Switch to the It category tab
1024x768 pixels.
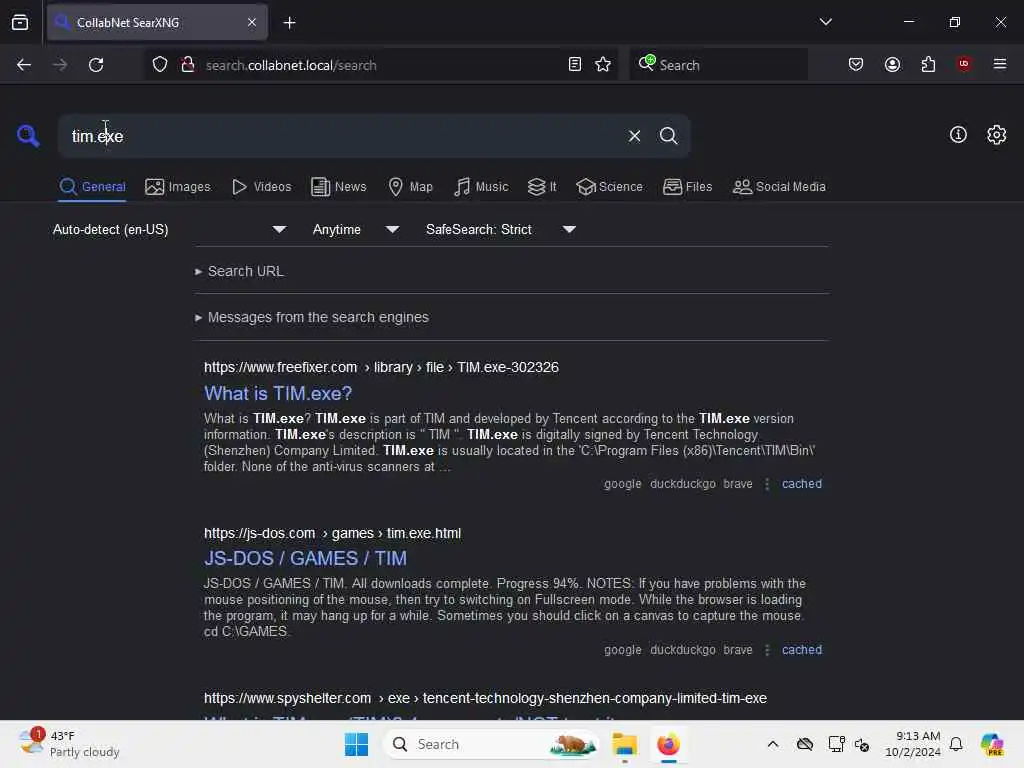pyautogui.click(x=542, y=187)
